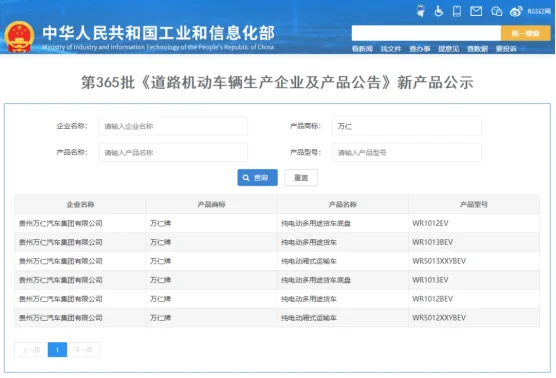Click the 重置 reset button
Image resolution: width=556 pixels, height=378 pixels.
tap(301, 178)
